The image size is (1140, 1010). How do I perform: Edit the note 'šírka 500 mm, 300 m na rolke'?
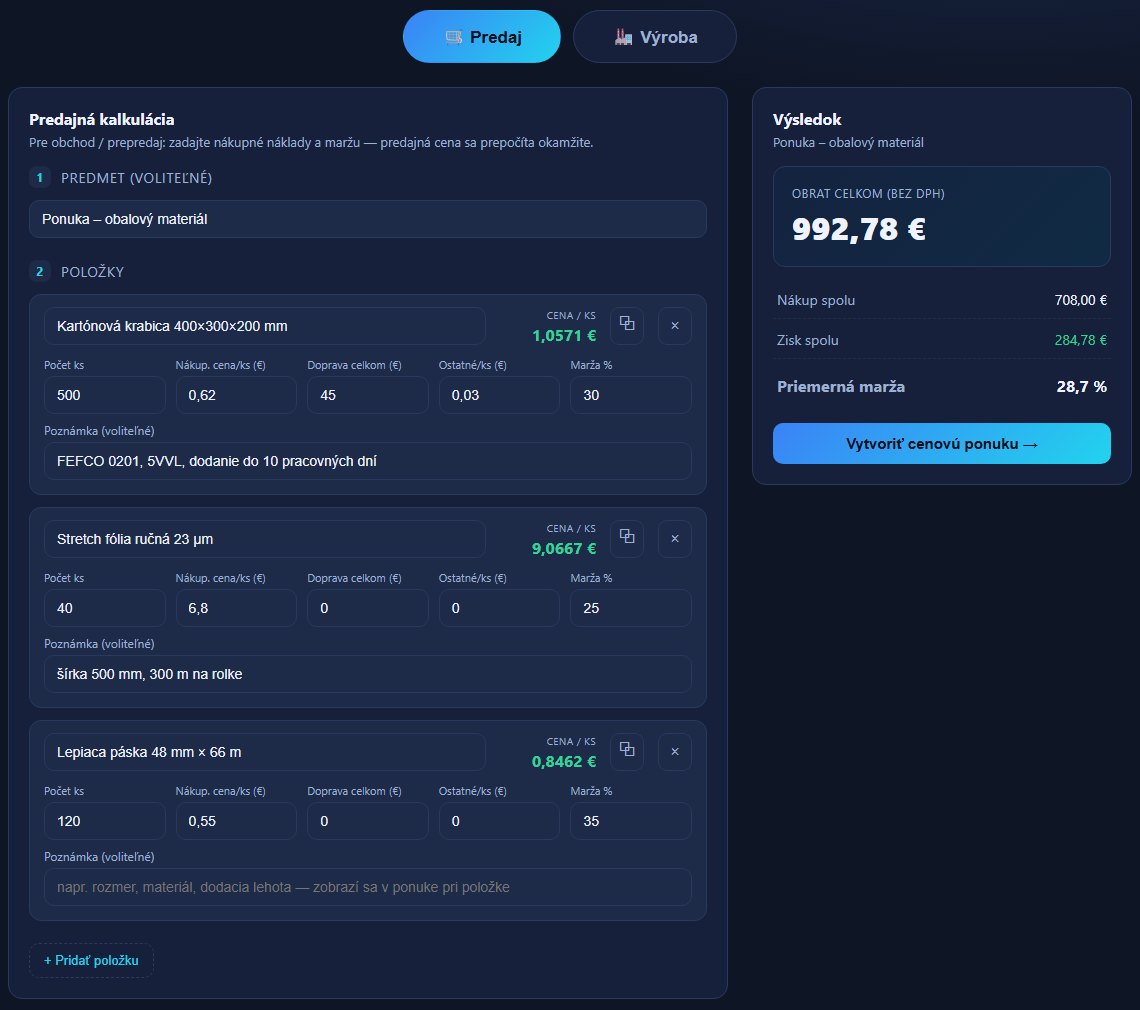(x=368, y=674)
